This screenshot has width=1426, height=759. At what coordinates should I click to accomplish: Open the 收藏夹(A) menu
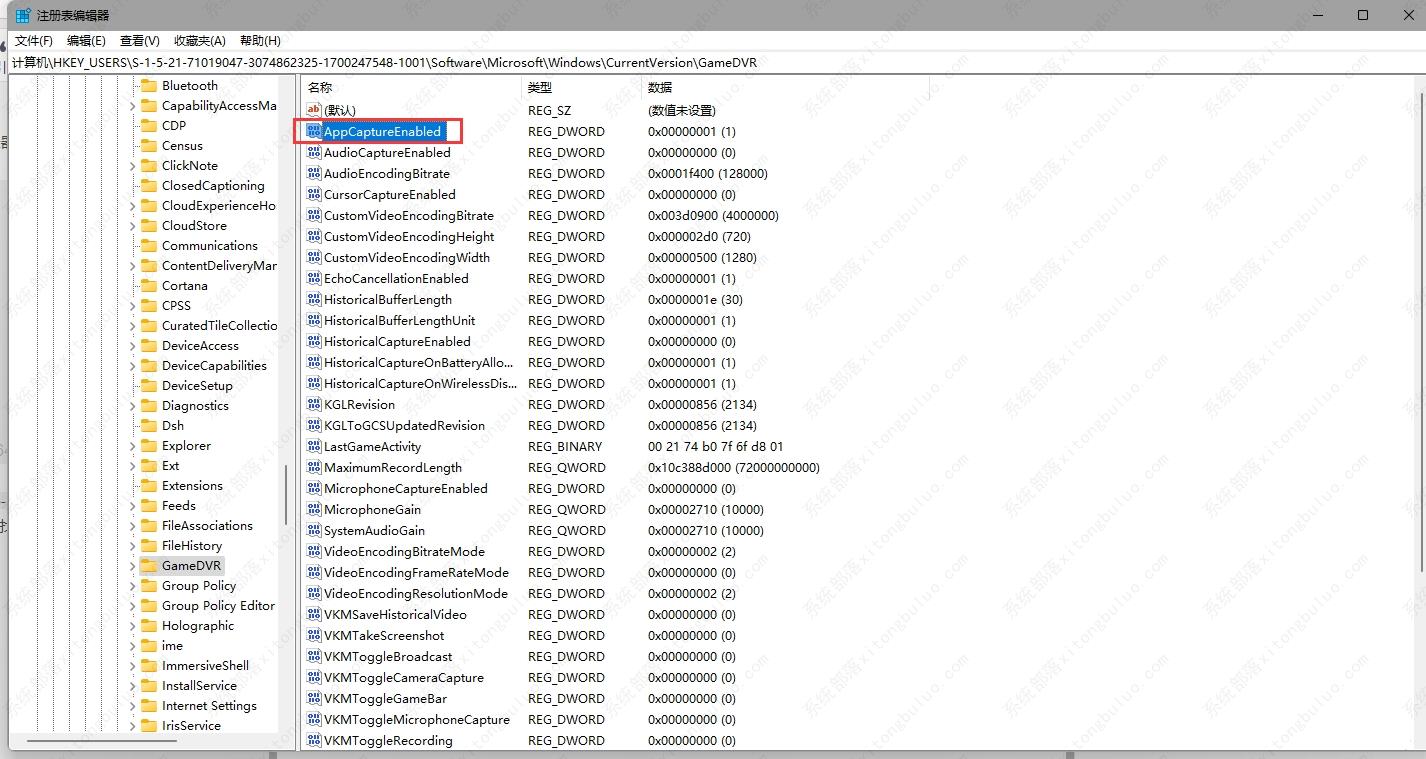coord(200,41)
